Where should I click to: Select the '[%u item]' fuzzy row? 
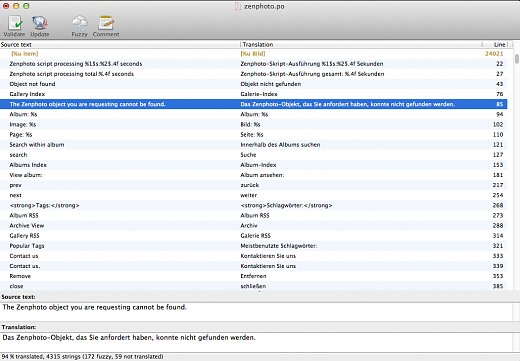[254, 54]
